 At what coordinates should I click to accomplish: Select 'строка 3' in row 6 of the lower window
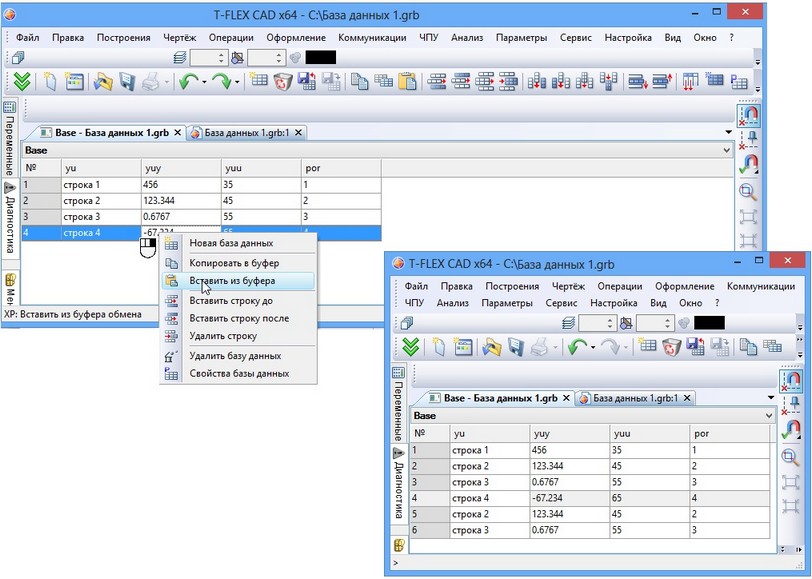tap(489, 530)
